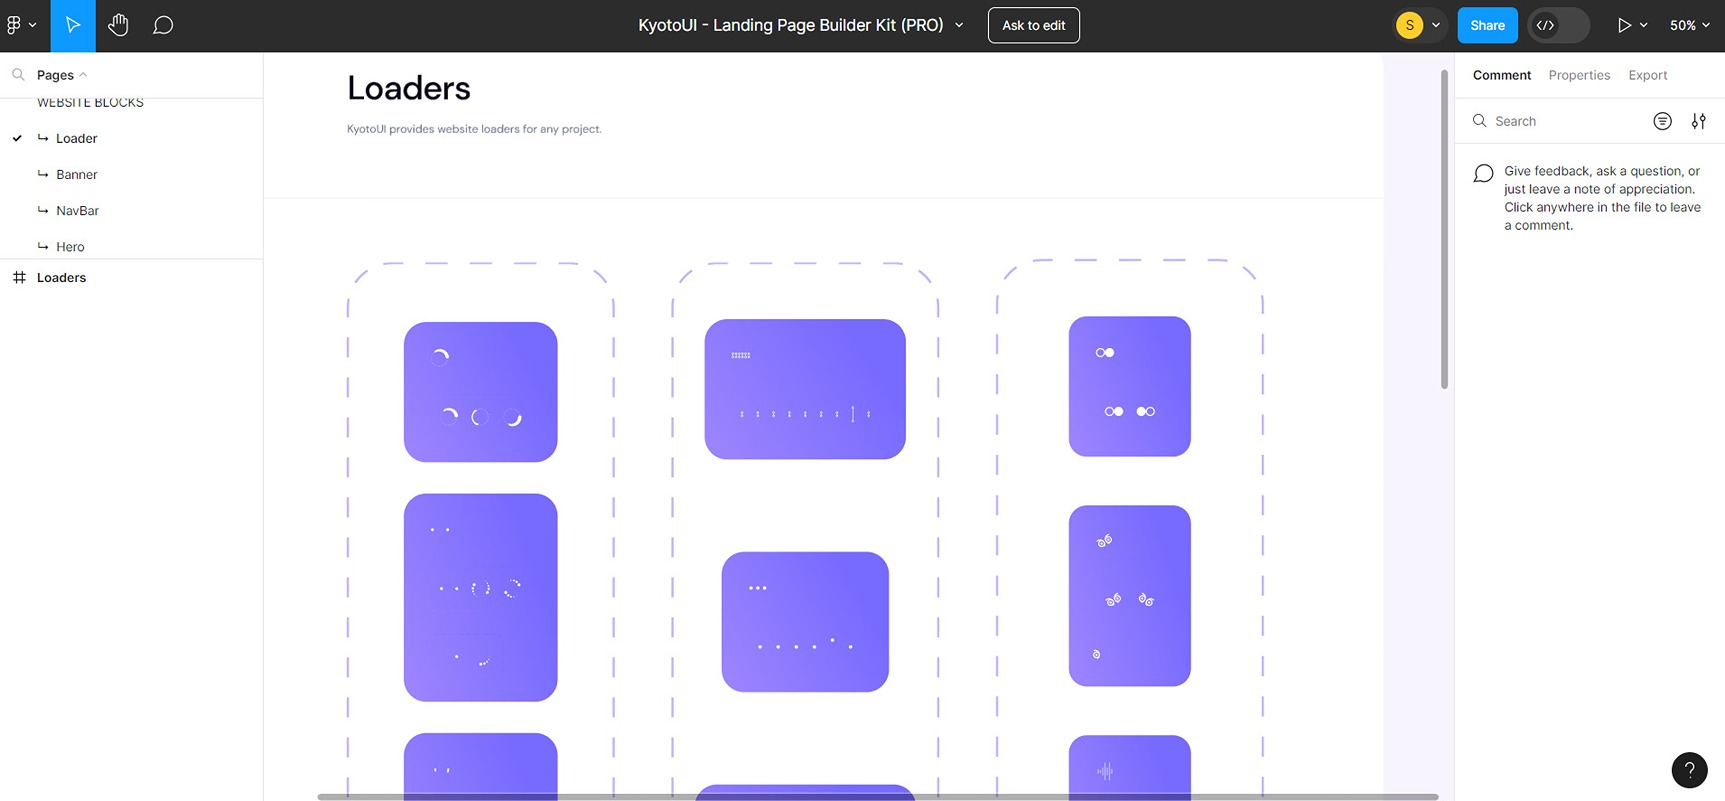Image resolution: width=1725 pixels, height=801 pixels.
Task: Click the search icon in Pages panel
Action: pyautogui.click(x=18, y=75)
